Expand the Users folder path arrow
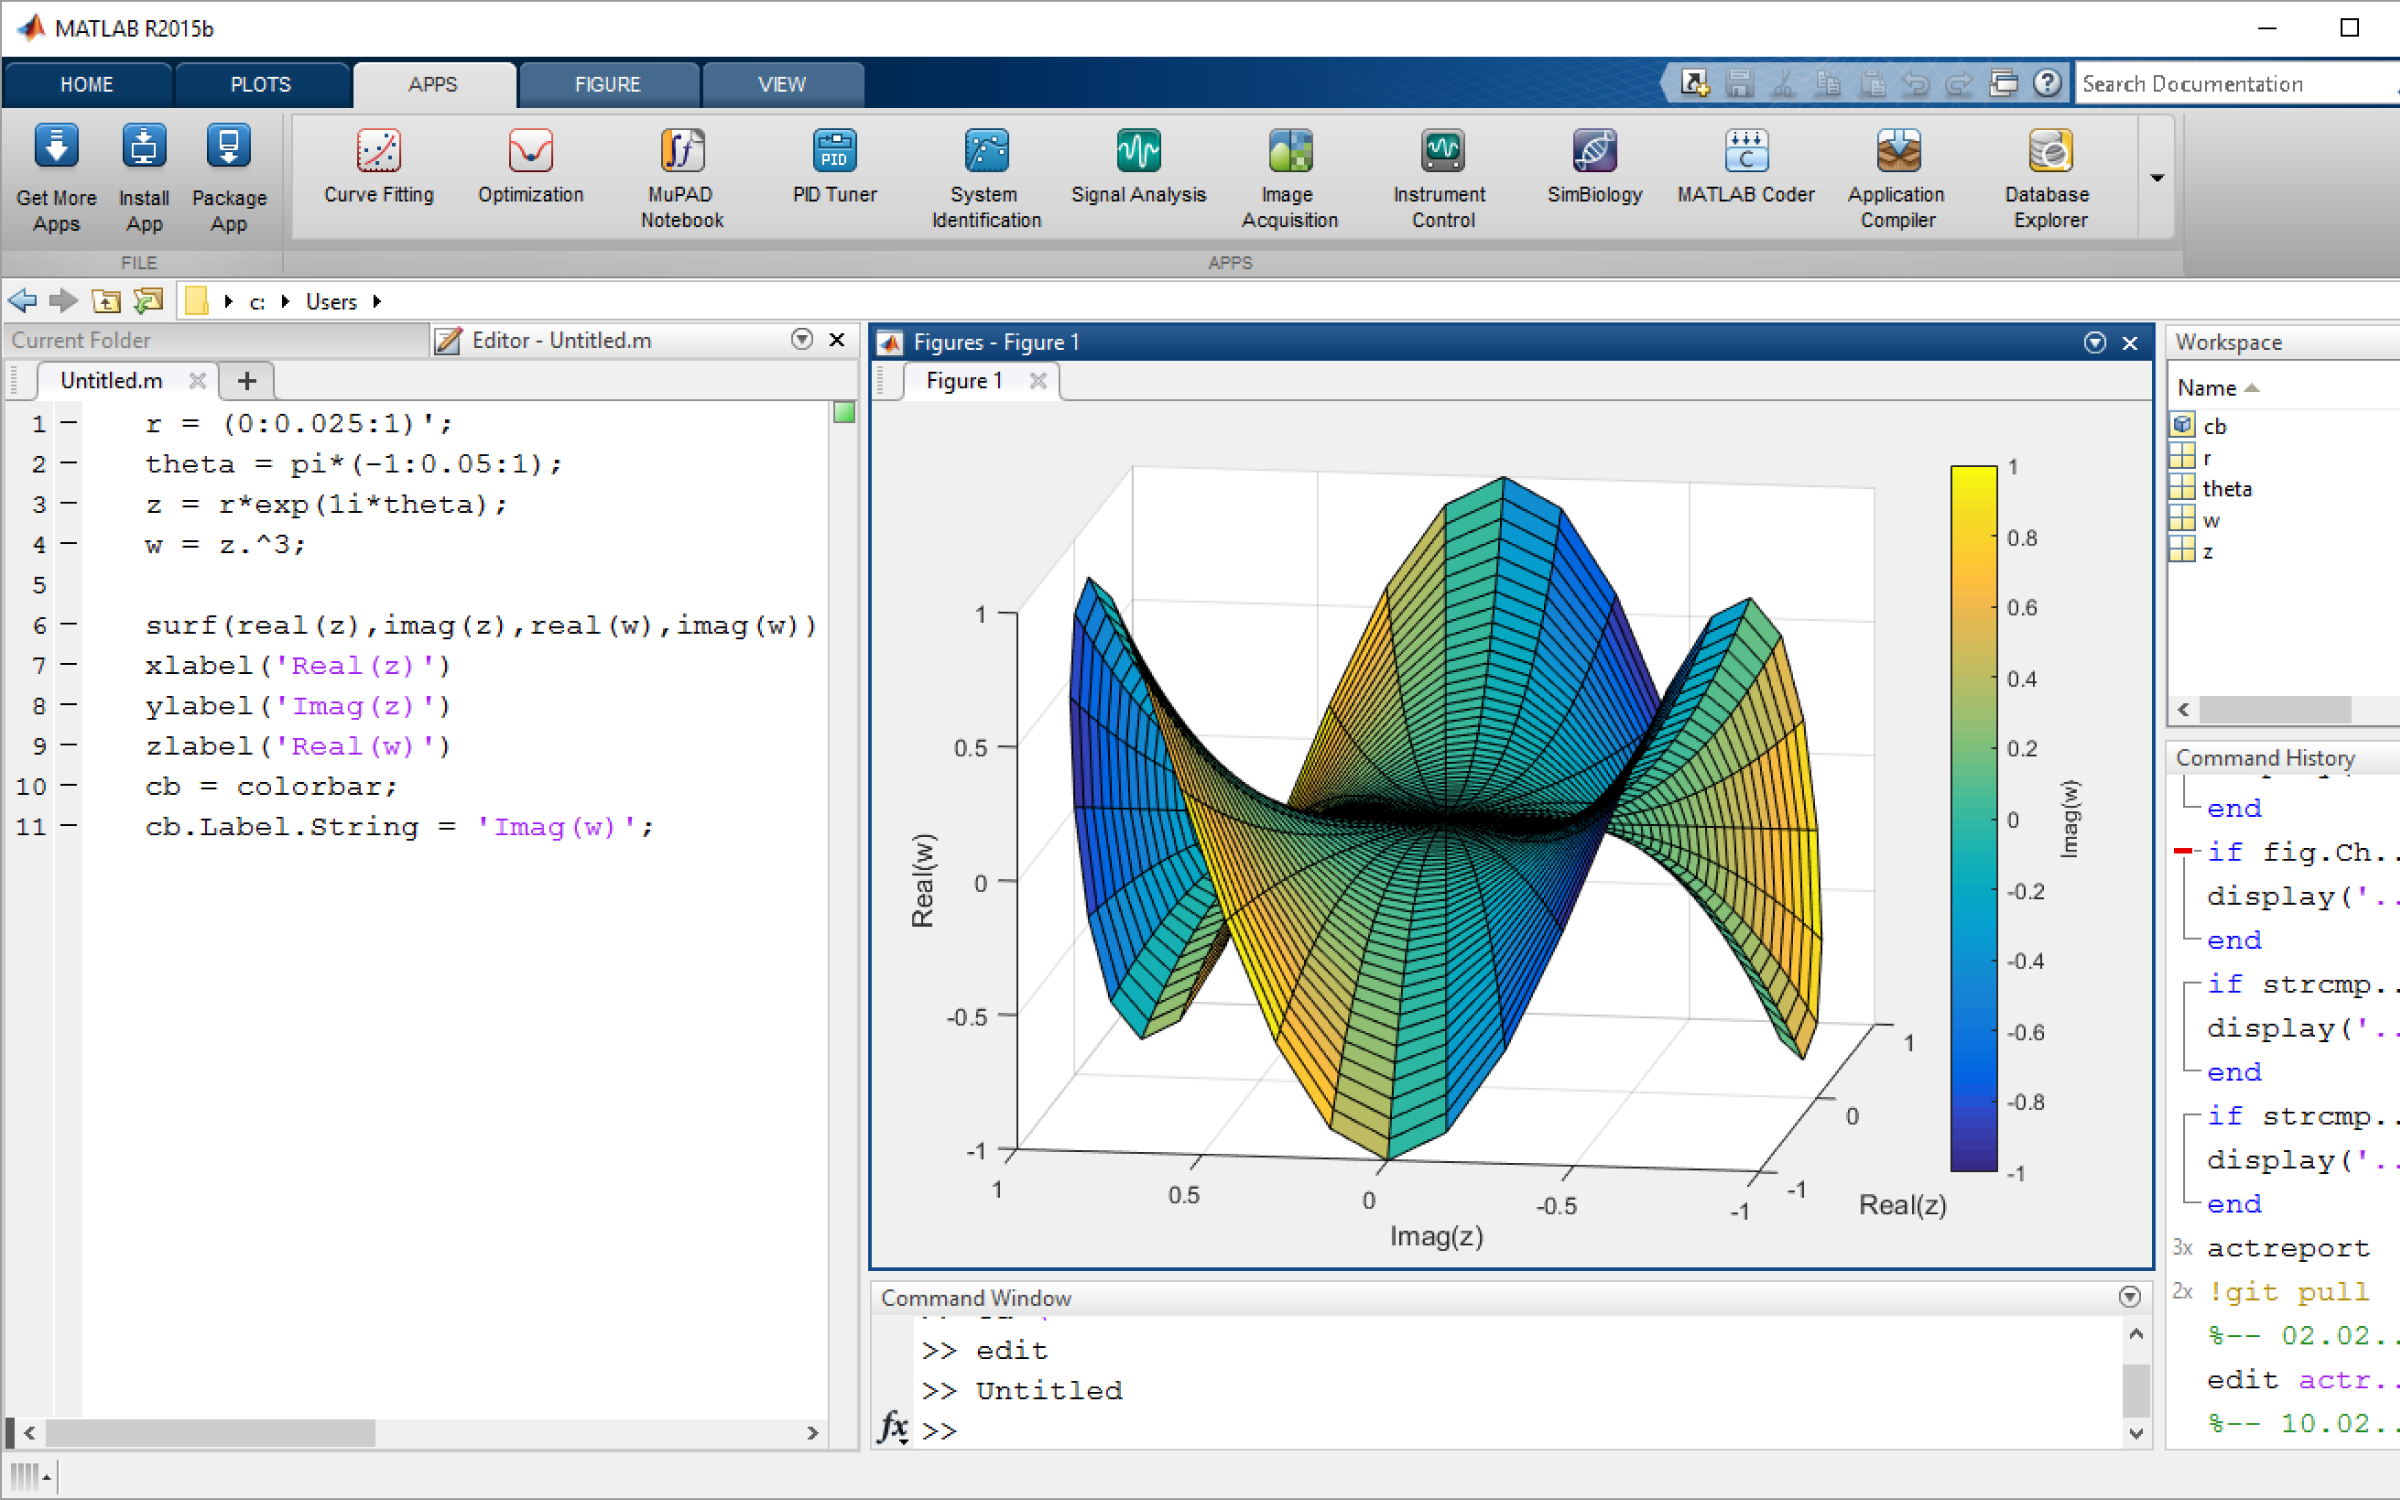The height and width of the screenshot is (1500, 2400). coord(377,302)
